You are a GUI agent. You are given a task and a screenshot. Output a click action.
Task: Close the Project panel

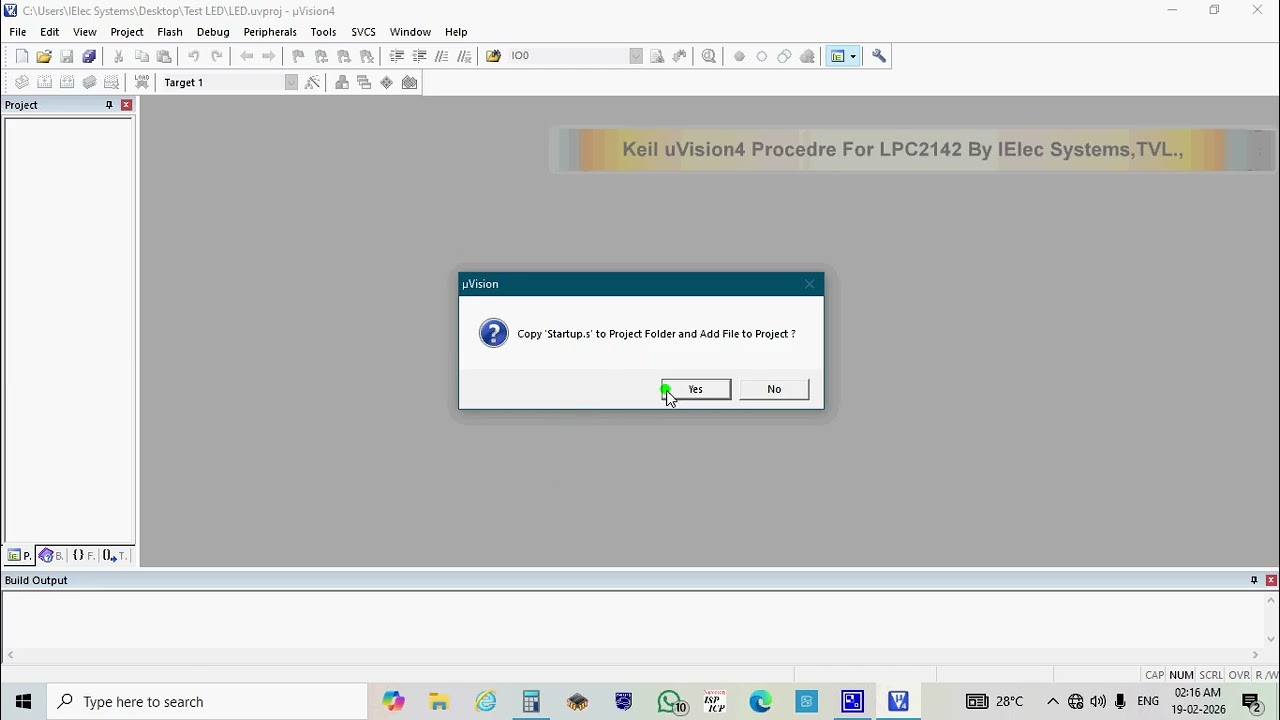[x=126, y=105]
